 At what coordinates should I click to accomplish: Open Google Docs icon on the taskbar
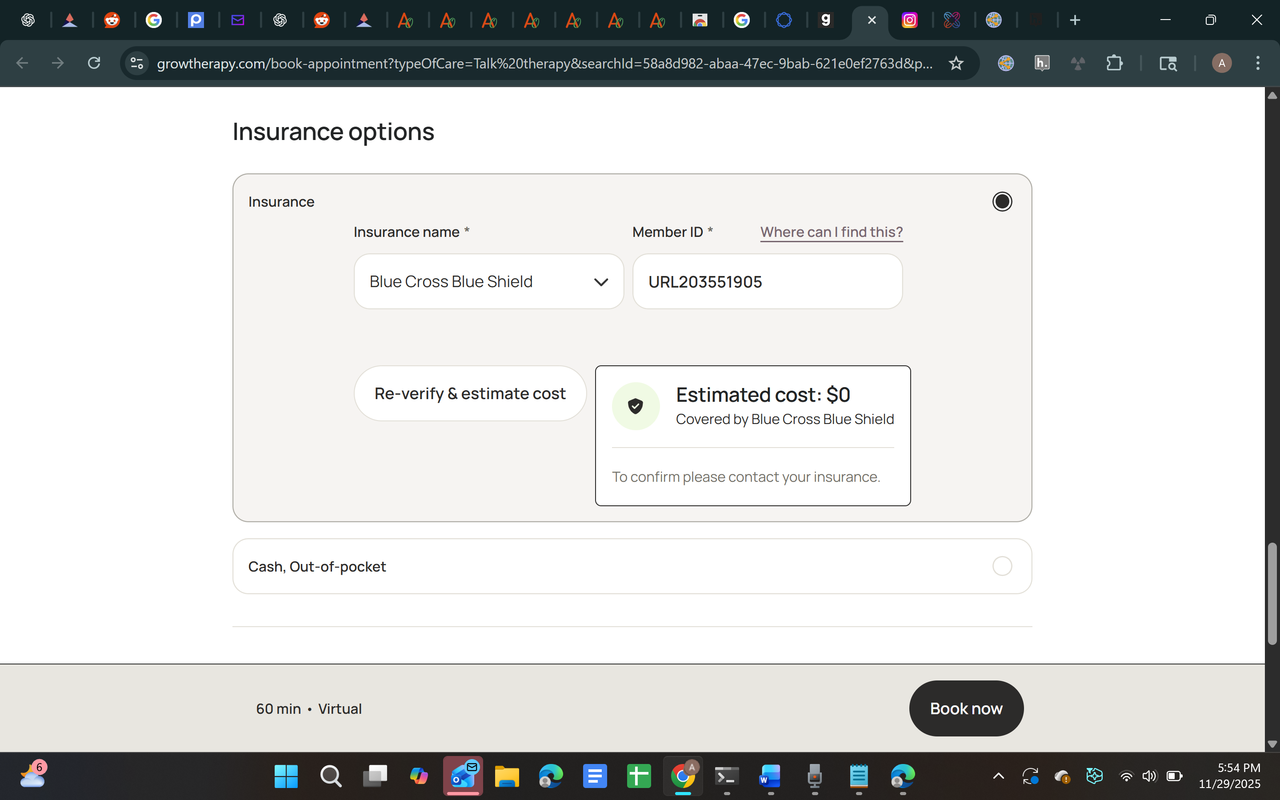coord(595,776)
